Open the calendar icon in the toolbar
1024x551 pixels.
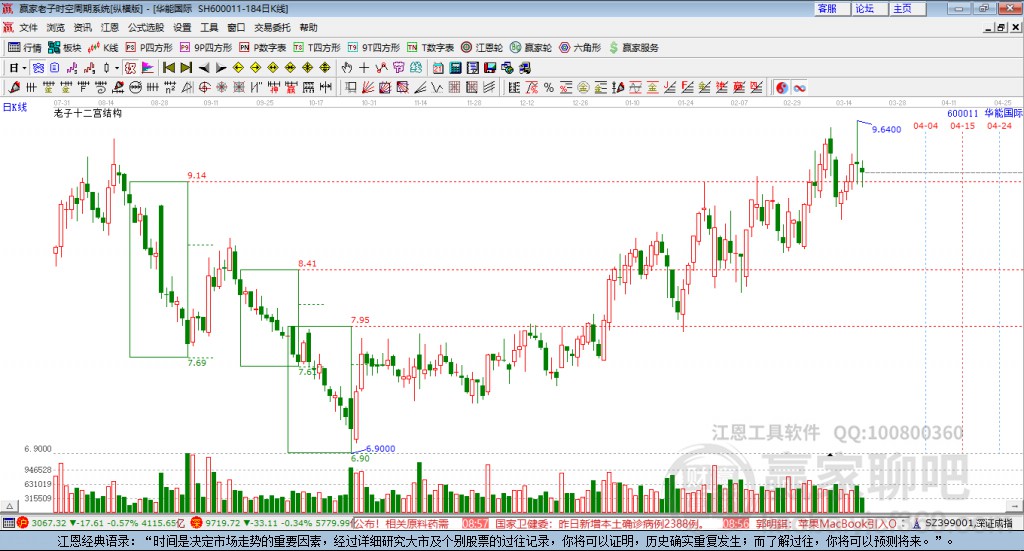click(438, 68)
